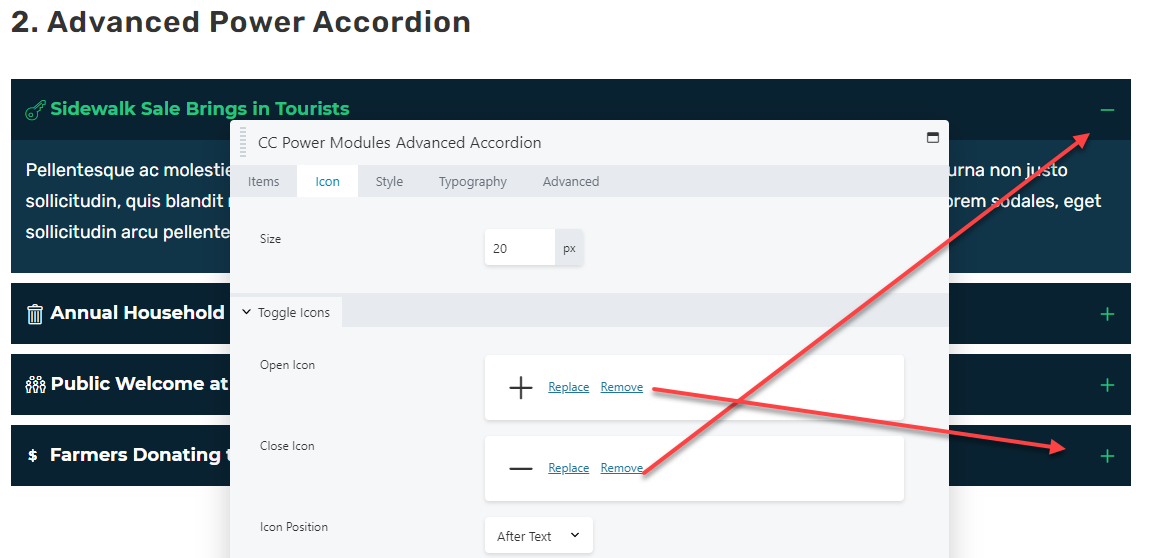Click the panel expand icon in Advanced Accordion header
Screen dimensions: 1167x558
(932, 138)
